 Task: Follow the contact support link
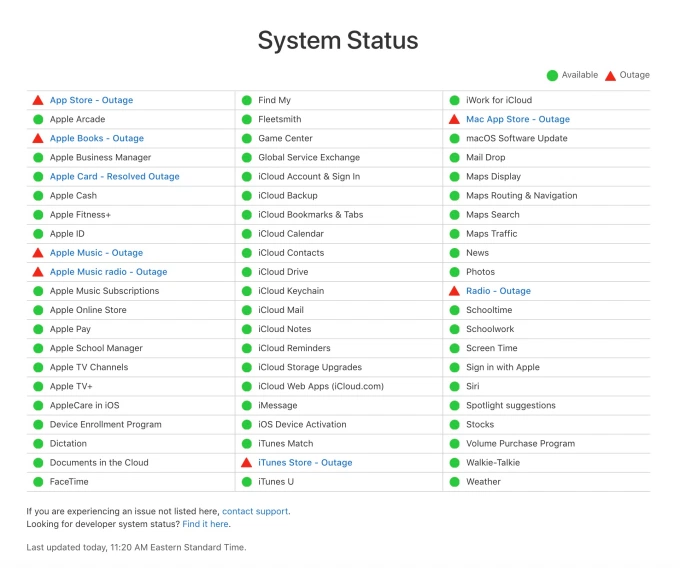pos(255,511)
